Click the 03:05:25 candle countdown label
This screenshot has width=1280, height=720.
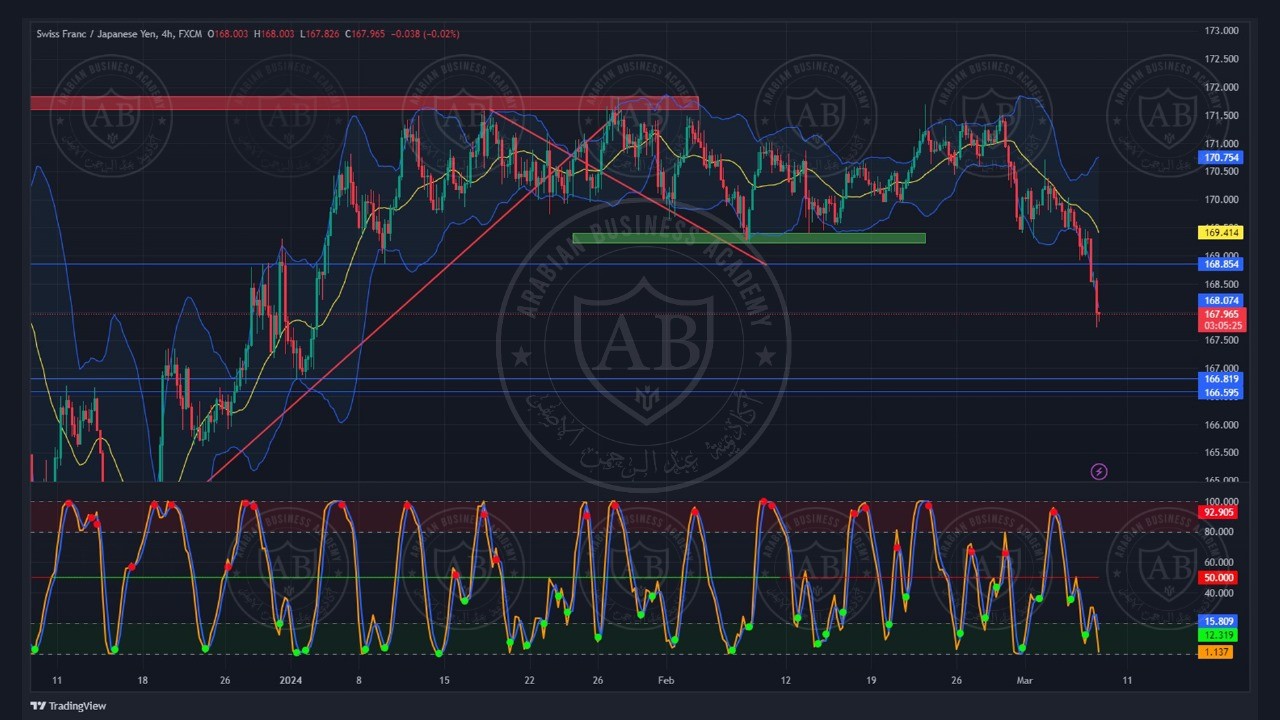pyautogui.click(x=1221, y=326)
